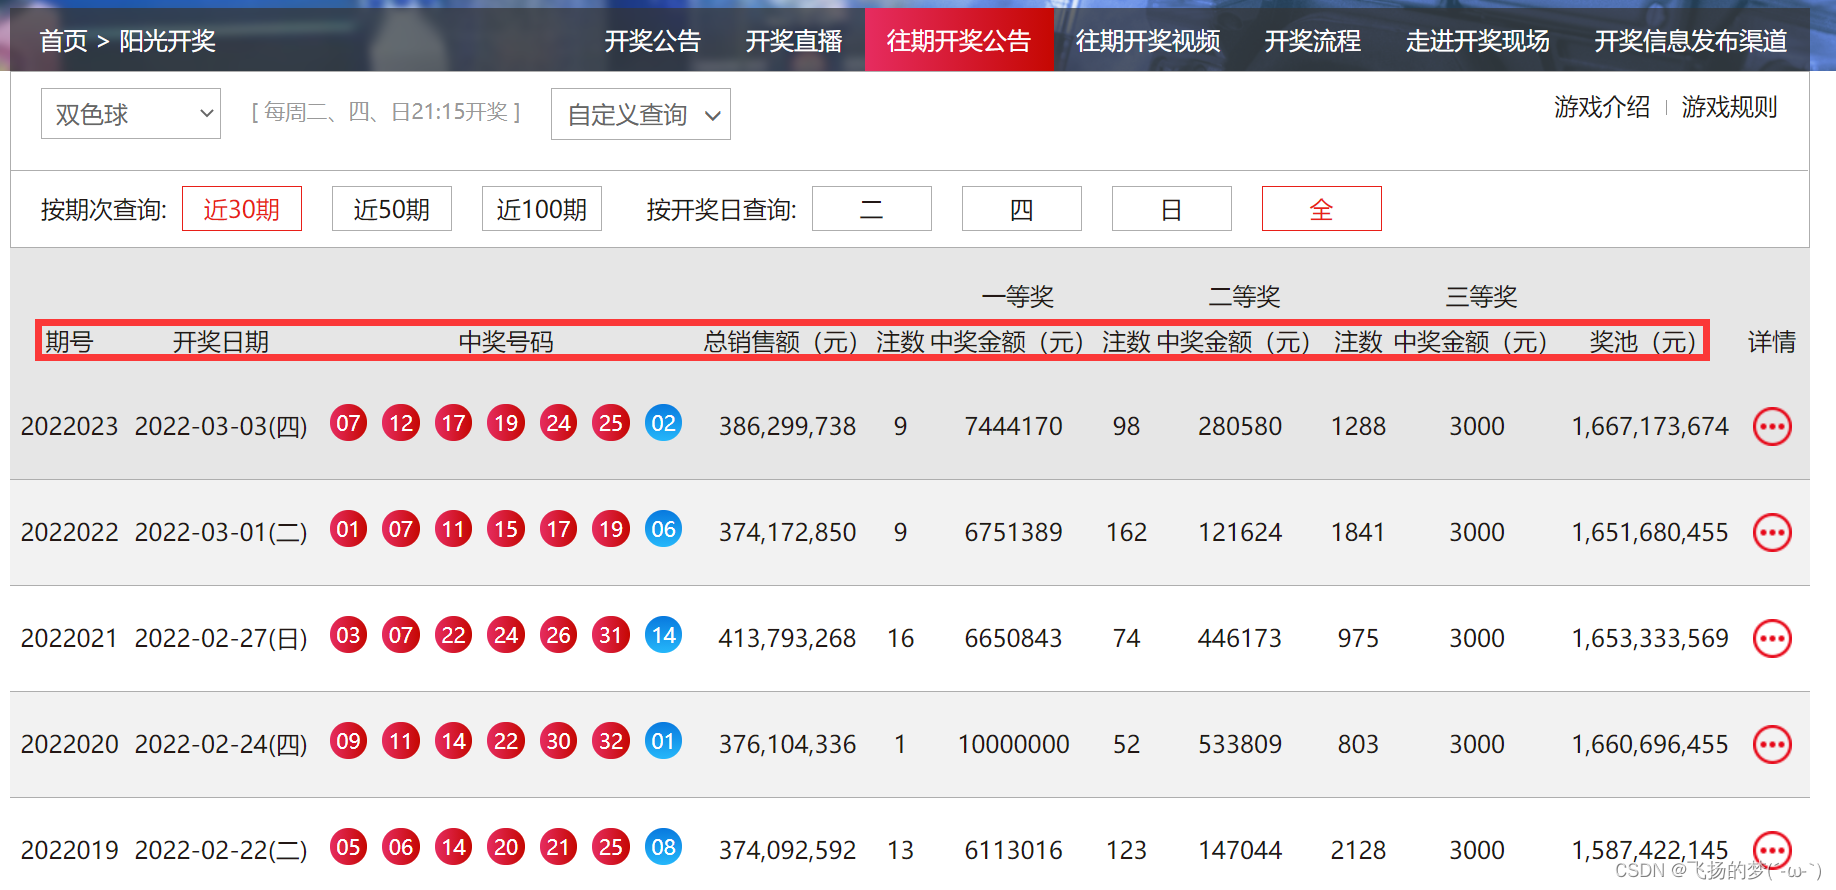Open details icon for draw 2022021
Viewport: 1836px width, 890px height.
[x=1772, y=639]
